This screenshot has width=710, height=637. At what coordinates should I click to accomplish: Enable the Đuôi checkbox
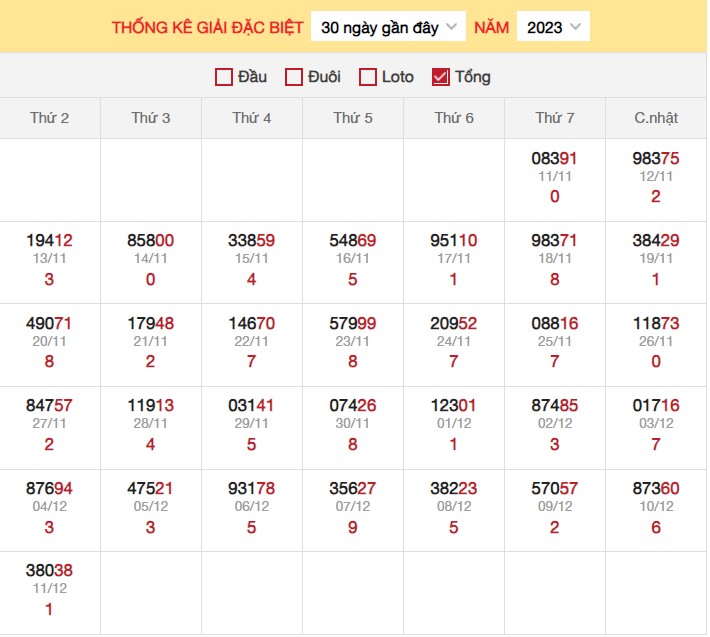[294, 77]
